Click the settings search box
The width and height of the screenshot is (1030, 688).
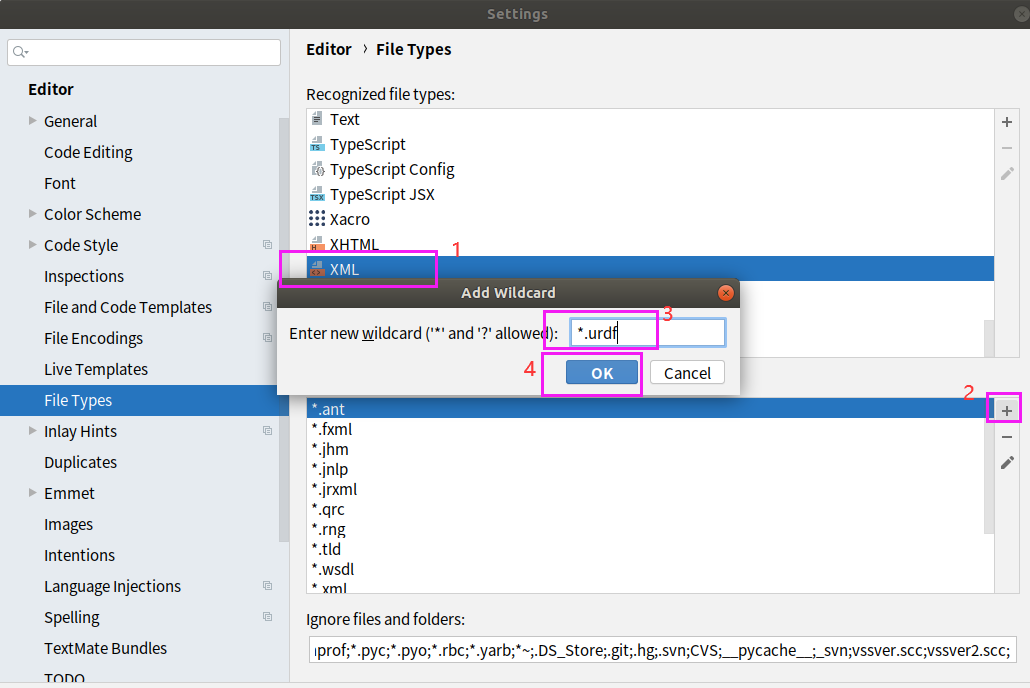pyautogui.click(x=143, y=52)
